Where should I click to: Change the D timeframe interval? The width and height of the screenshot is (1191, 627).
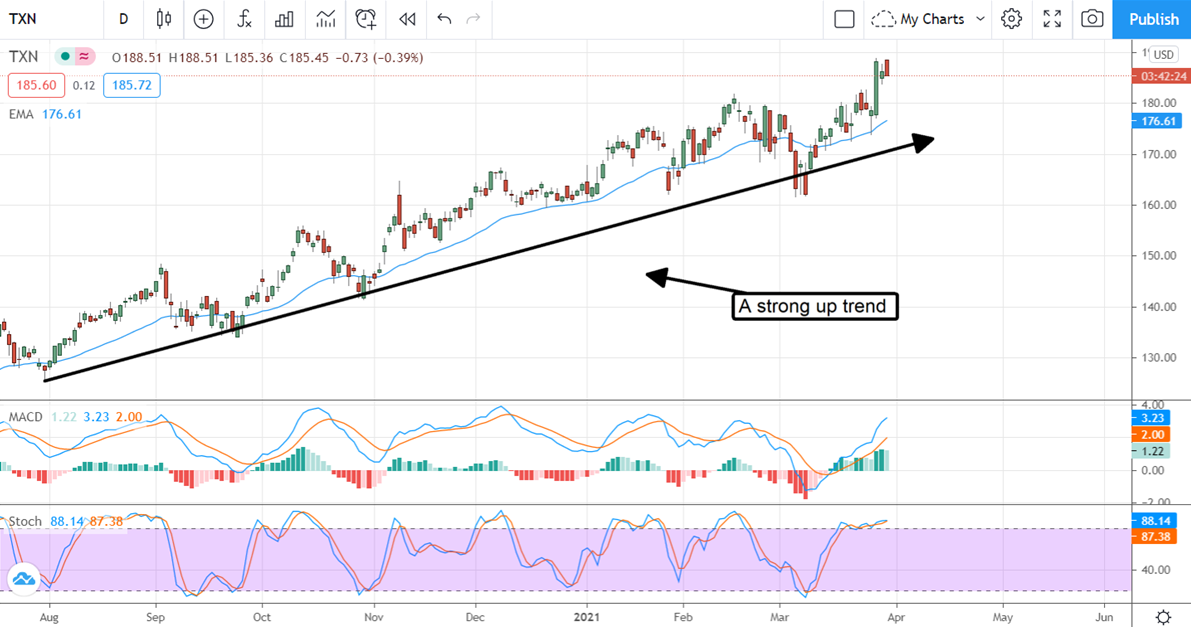point(123,19)
